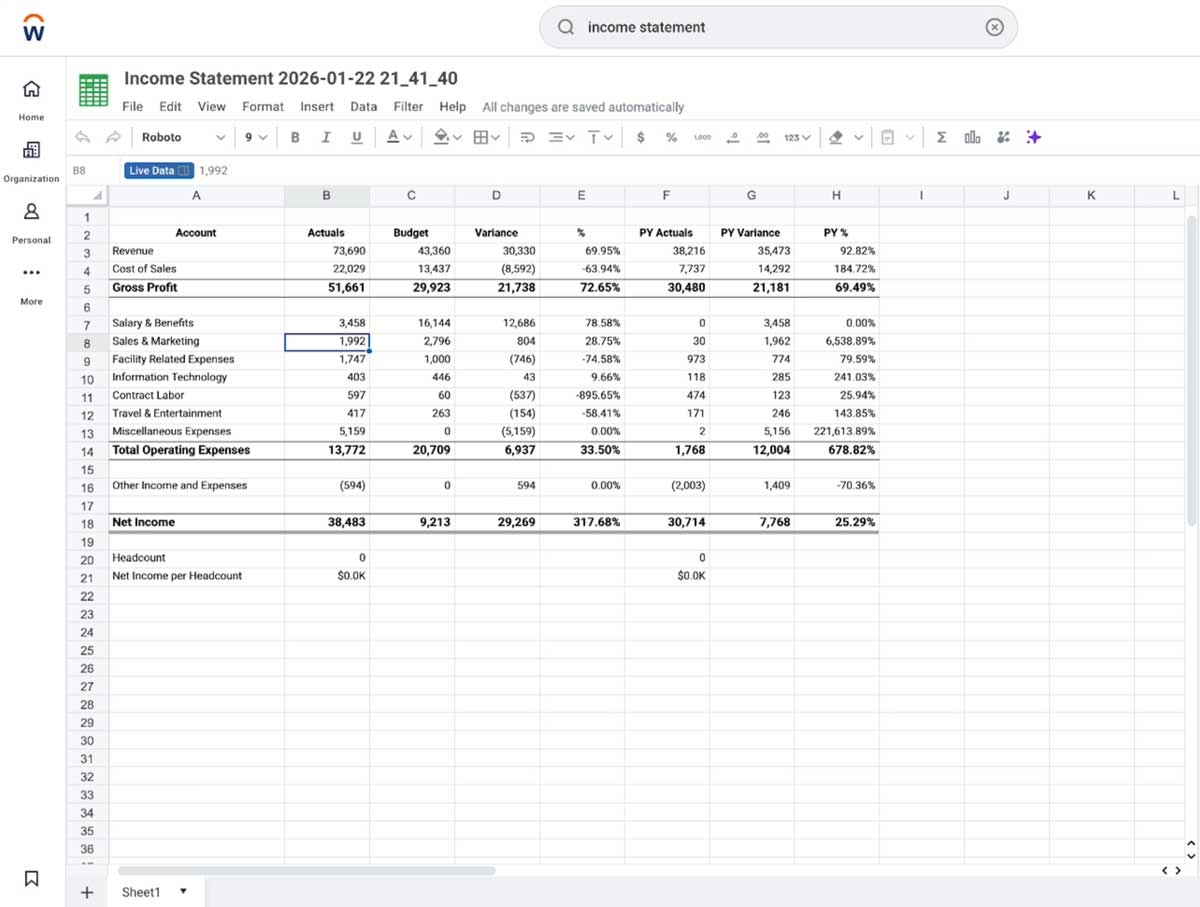
Task: Select the italic formatting icon
Action: coord(326,137)
